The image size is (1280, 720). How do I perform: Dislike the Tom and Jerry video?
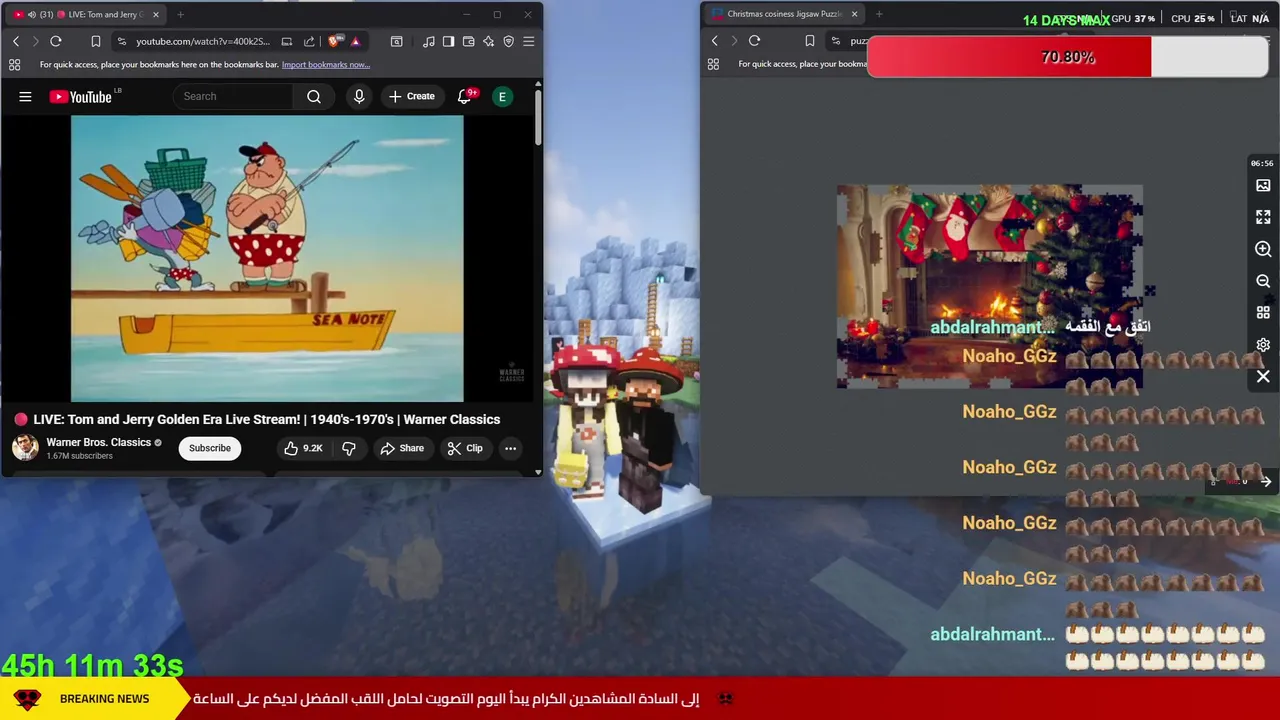coord(349,448)
